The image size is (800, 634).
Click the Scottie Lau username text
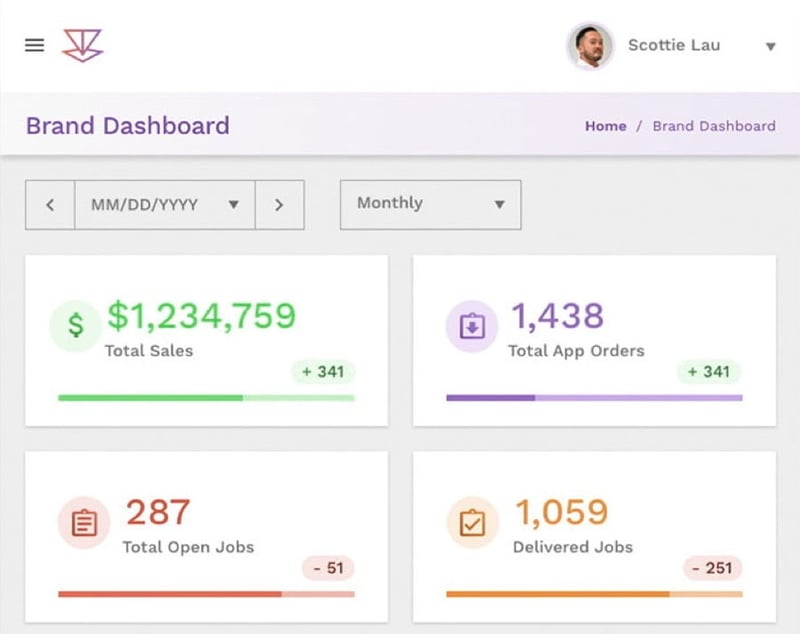pyautogui.click(x=673, y=45)
